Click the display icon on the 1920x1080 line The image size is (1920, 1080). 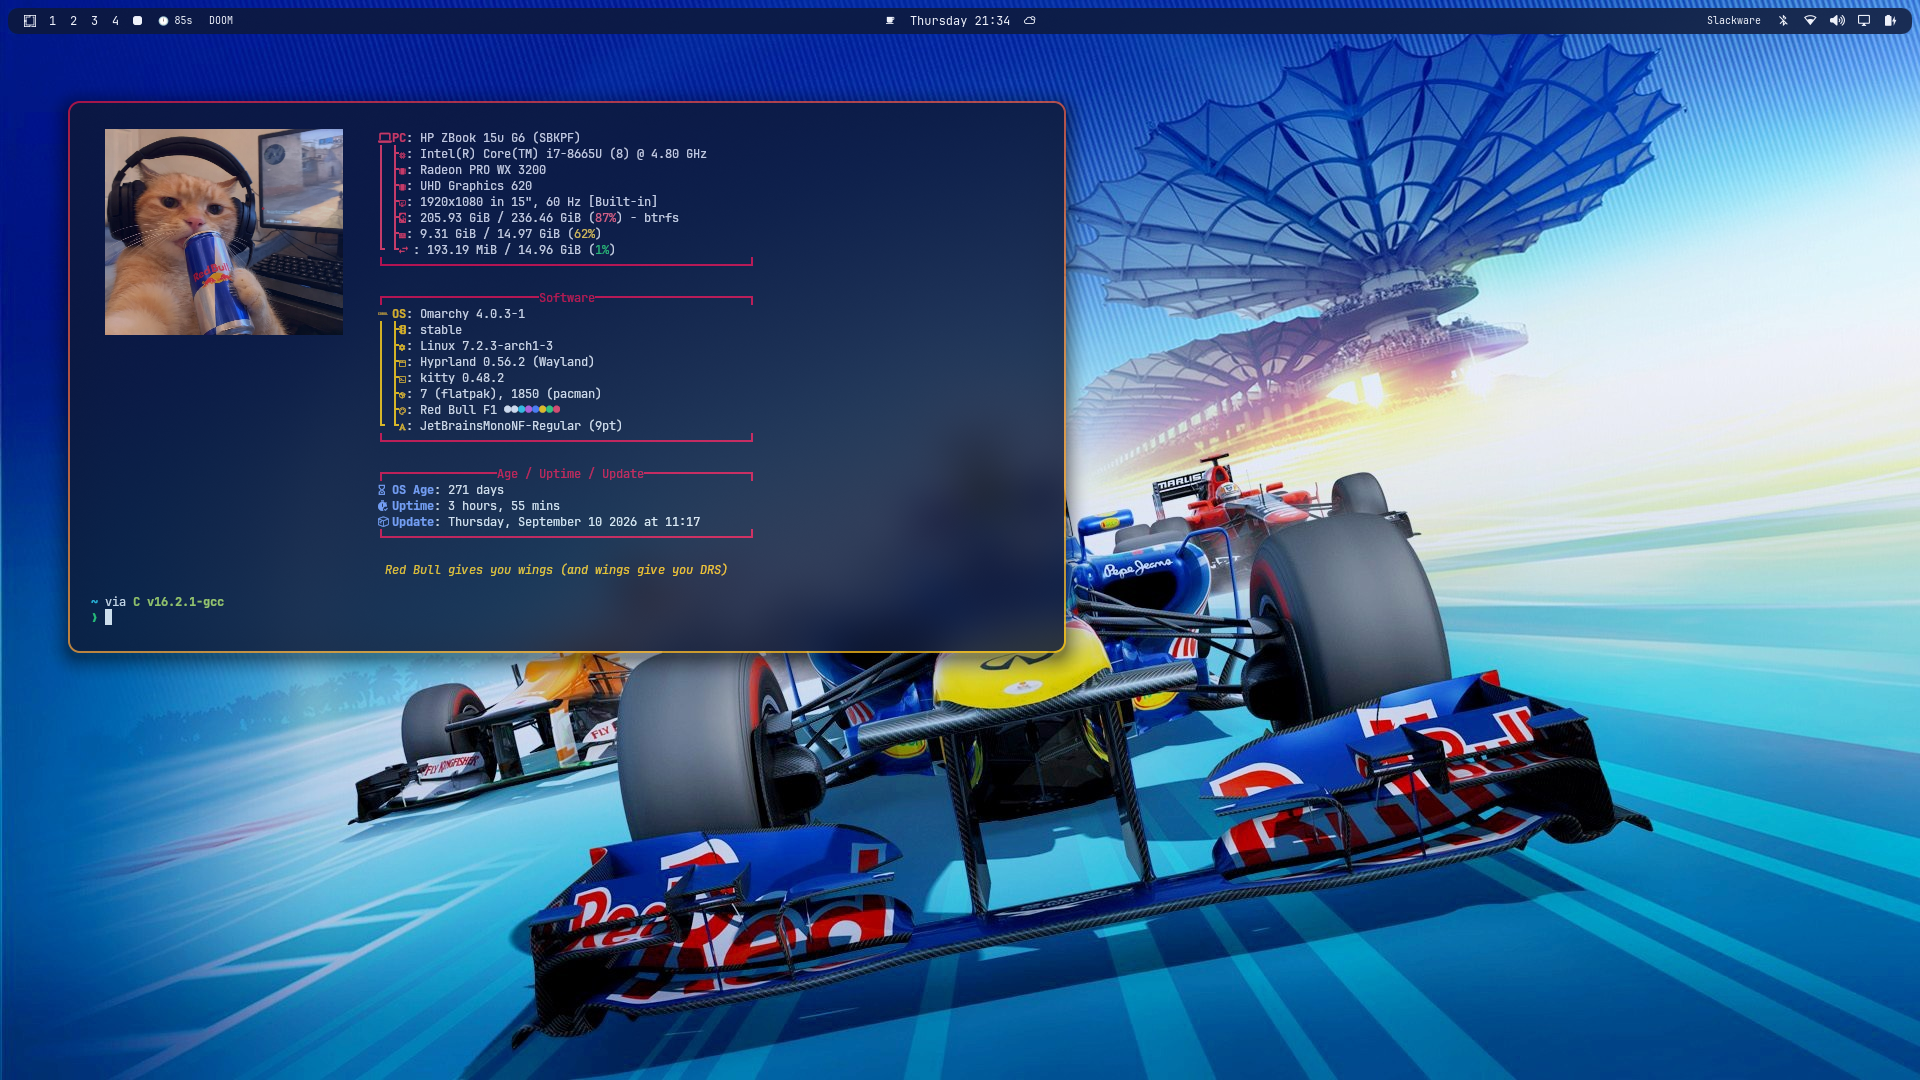[x=402, y=203]
